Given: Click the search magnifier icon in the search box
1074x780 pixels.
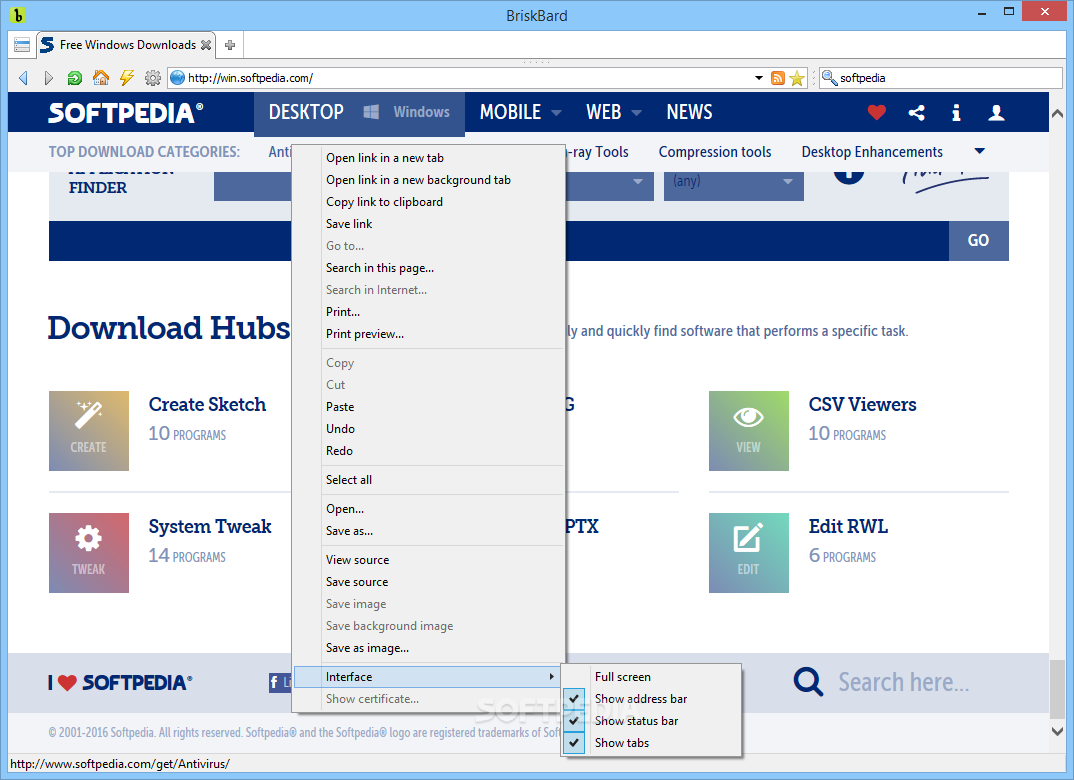Looking at the screenshot, I should [829, 78].
